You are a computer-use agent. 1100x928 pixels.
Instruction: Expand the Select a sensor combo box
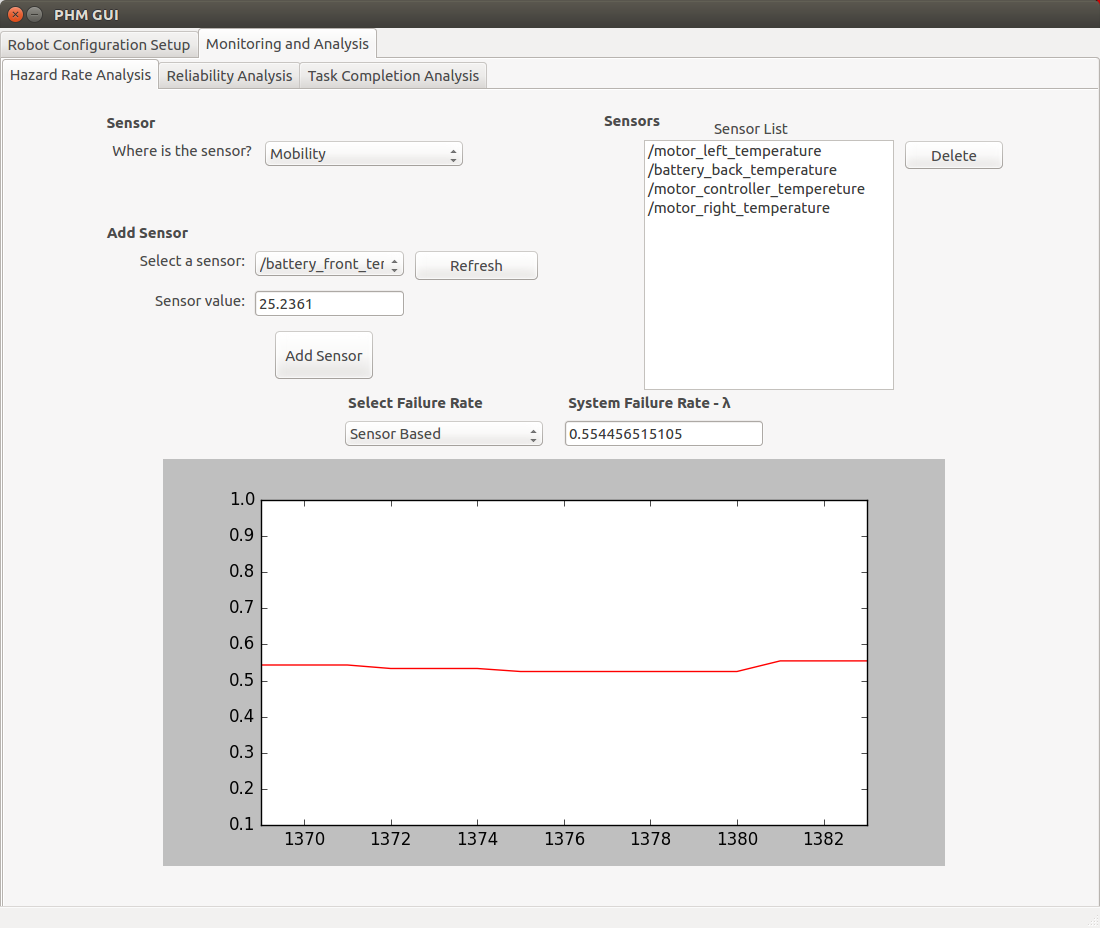(x=329, y=264)
